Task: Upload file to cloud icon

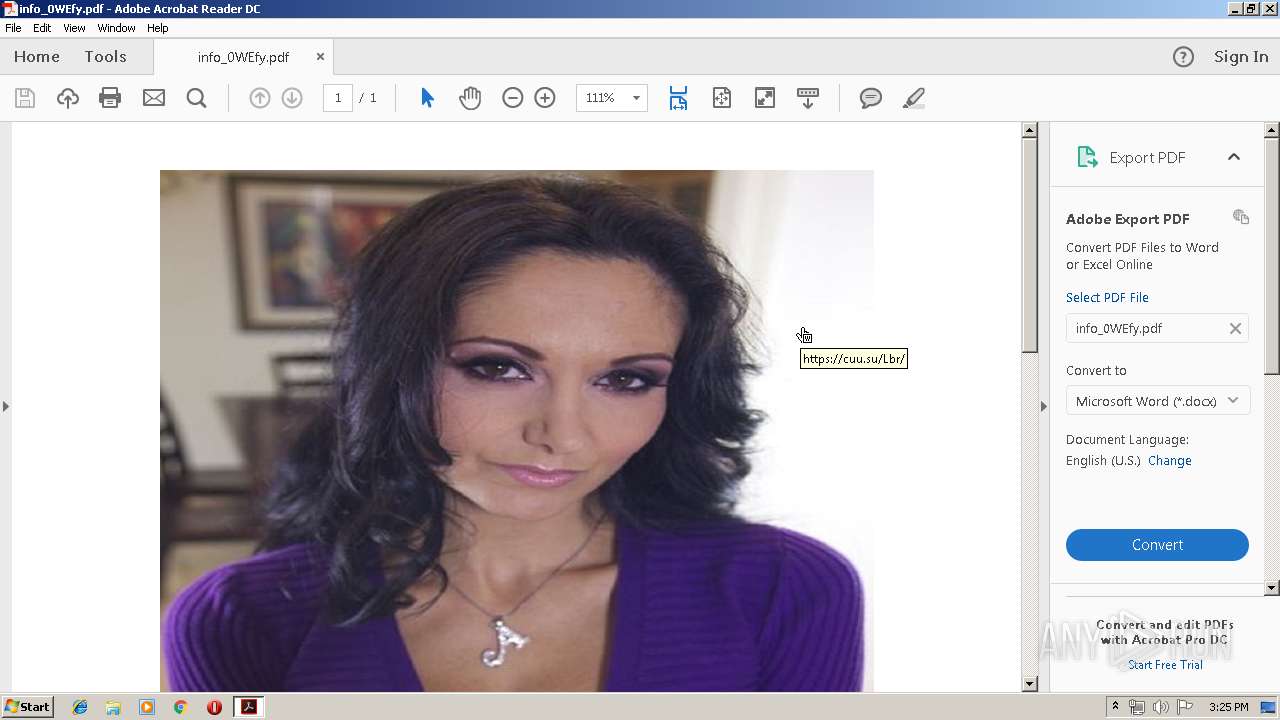Action: 68,98
